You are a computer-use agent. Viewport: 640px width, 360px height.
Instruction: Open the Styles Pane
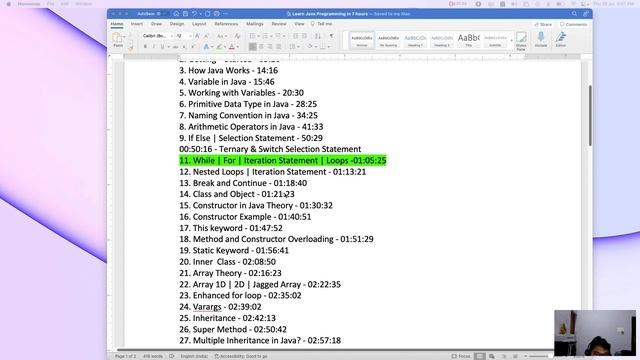(x=521, y=41)
